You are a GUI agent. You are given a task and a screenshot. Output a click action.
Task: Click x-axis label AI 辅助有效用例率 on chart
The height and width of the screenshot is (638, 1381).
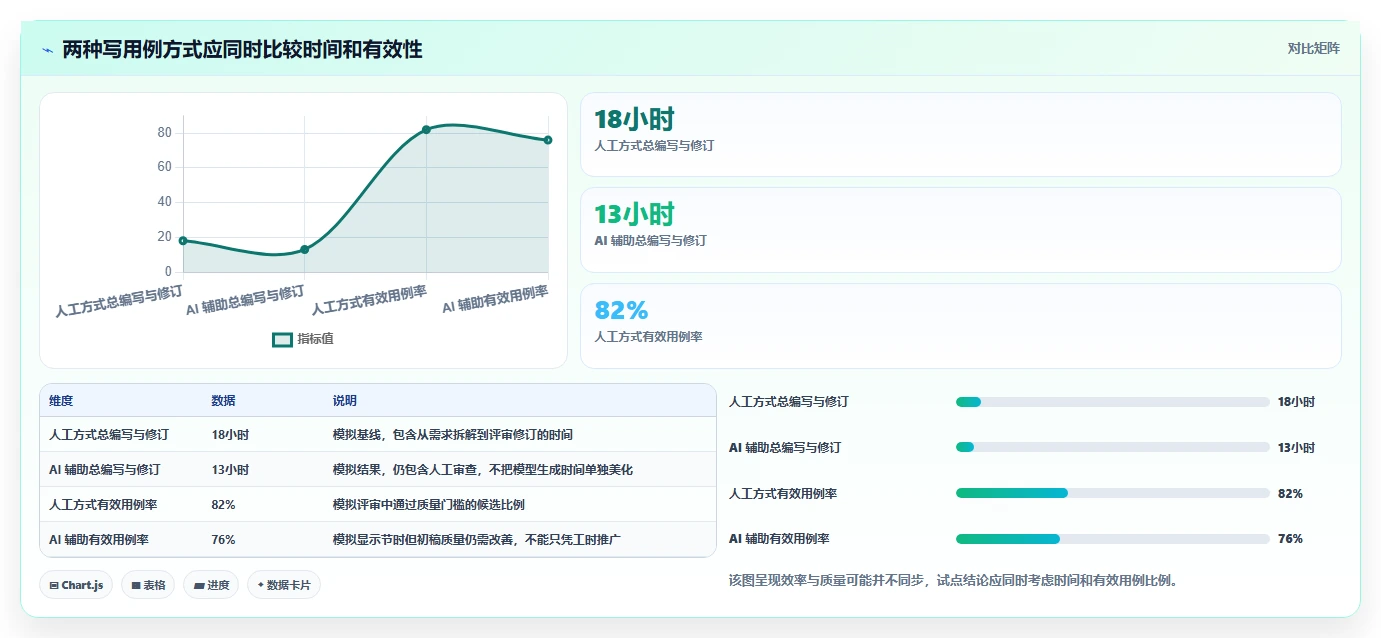(x=496, y=299)
